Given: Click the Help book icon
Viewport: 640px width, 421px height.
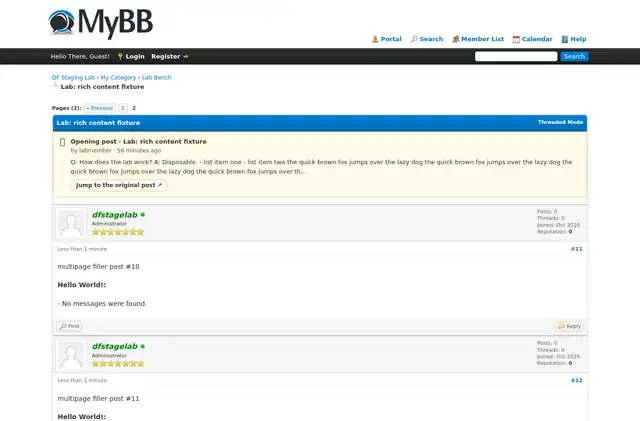Looking at the screenshot, I should [565, 39].
